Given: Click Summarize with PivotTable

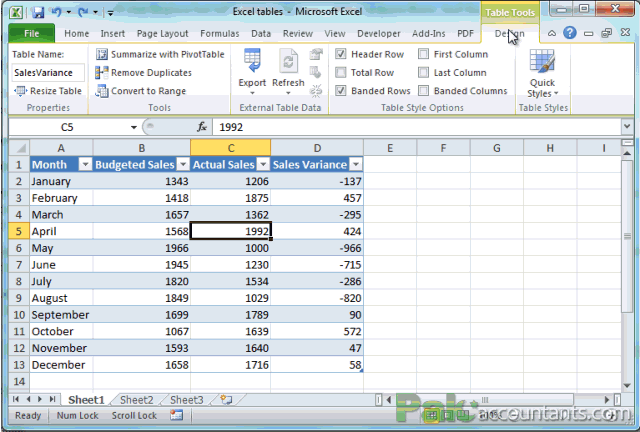Looking at the screenshot, I should point(160,54).
